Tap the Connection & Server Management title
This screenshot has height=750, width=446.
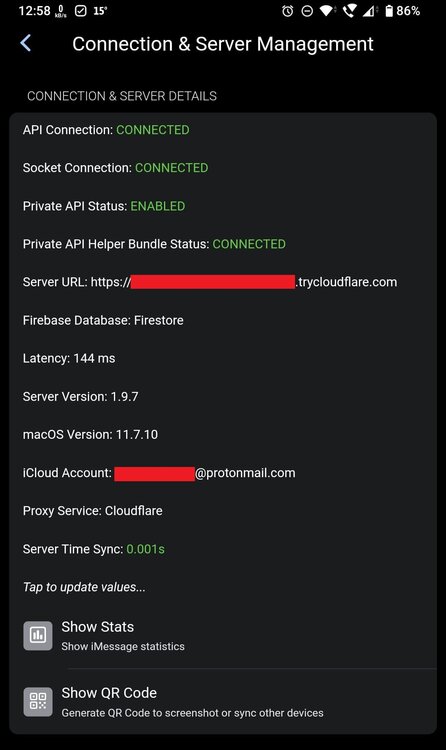click(223, 44)
